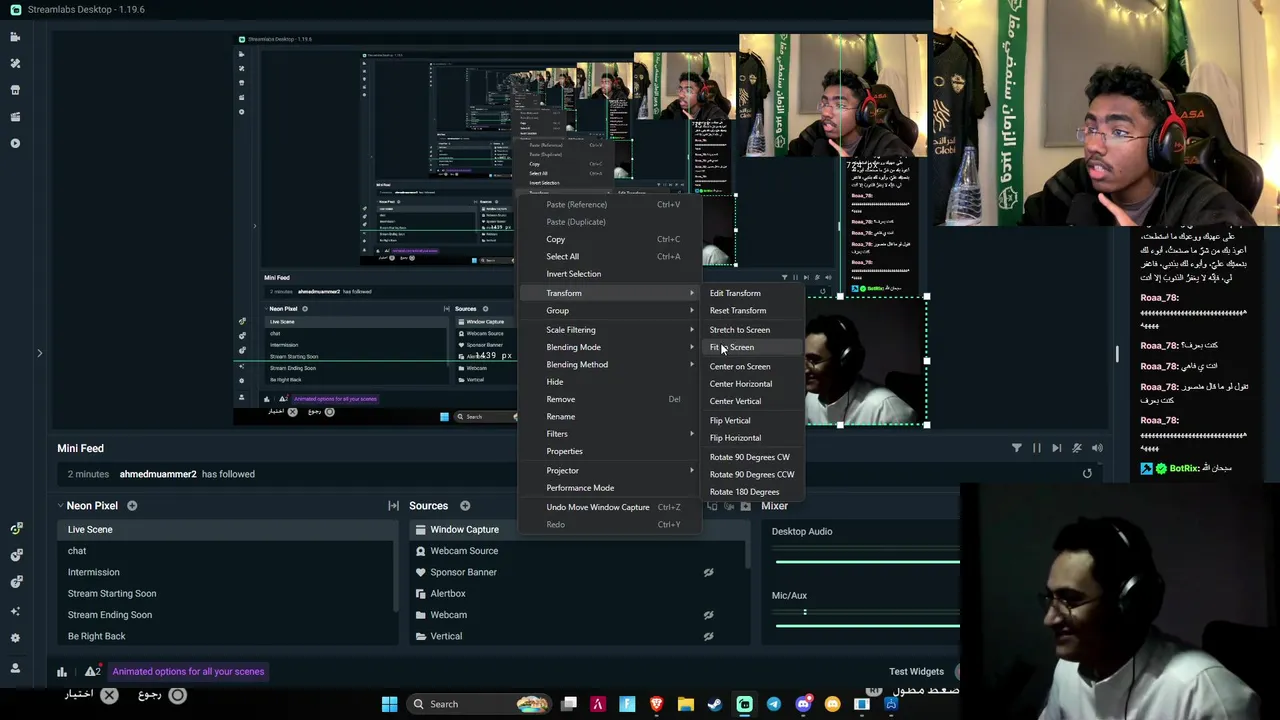The width and height of the screenshot is (1280, 720).
Task: Toggle Mini Feed volume speaker icon
Action: pos(1097,448)
